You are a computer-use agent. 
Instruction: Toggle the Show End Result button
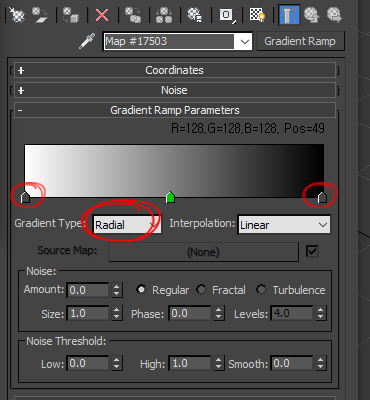click(x=289, y=15)
